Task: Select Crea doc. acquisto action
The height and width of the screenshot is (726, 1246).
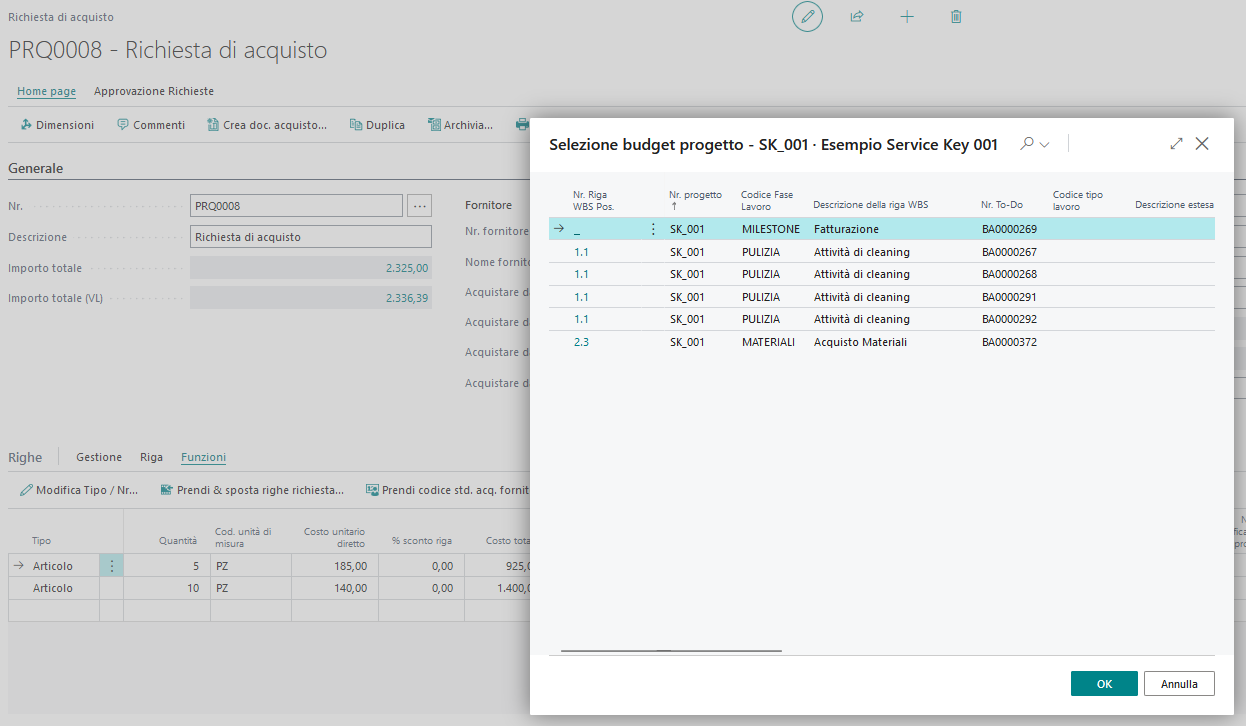Action: tap(267, 125)
